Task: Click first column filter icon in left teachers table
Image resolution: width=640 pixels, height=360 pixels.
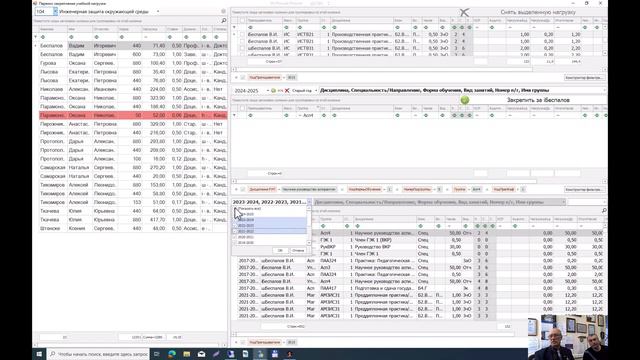Action: (x=43, y=37)
